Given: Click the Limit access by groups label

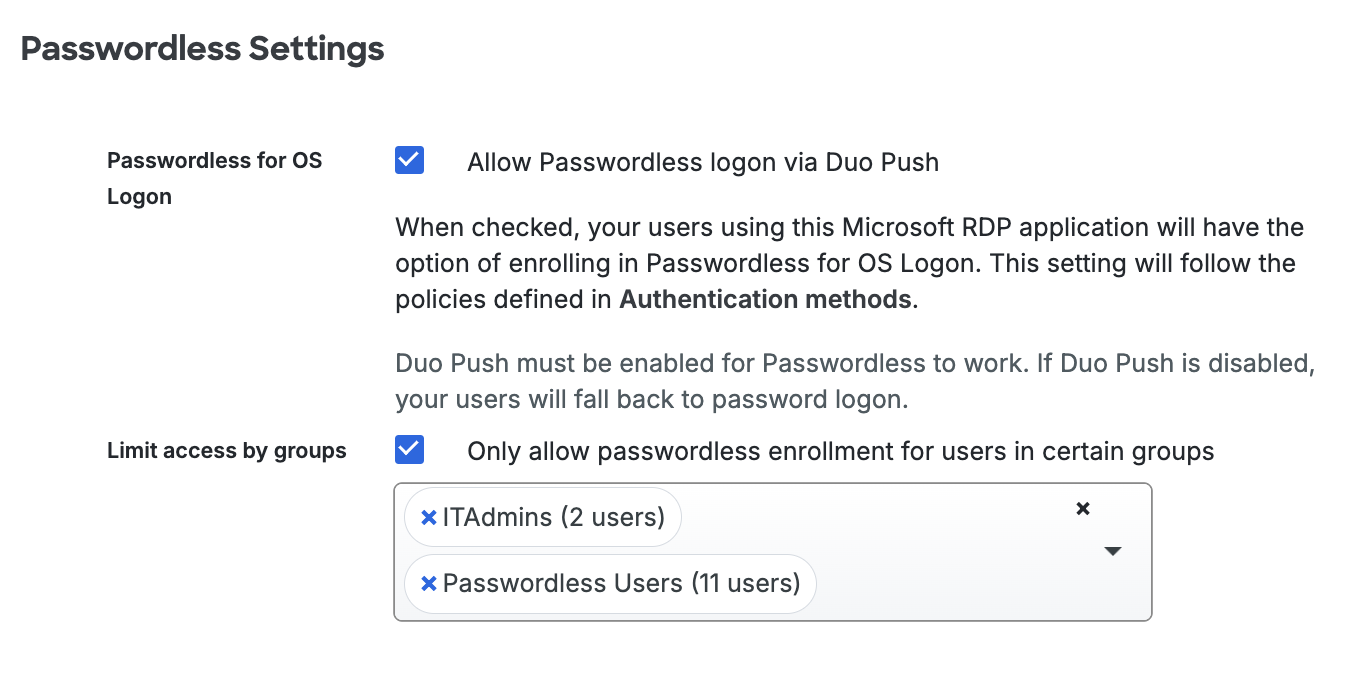Looking at the screenshot, I should [x=226, y=450].
